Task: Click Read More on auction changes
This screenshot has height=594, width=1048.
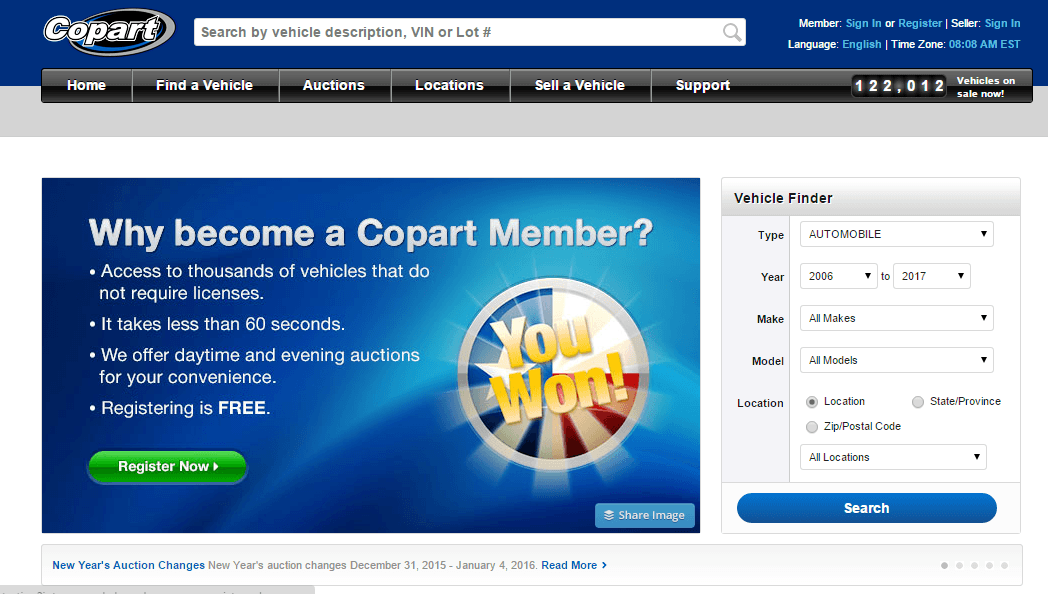Action: point(574,565)
